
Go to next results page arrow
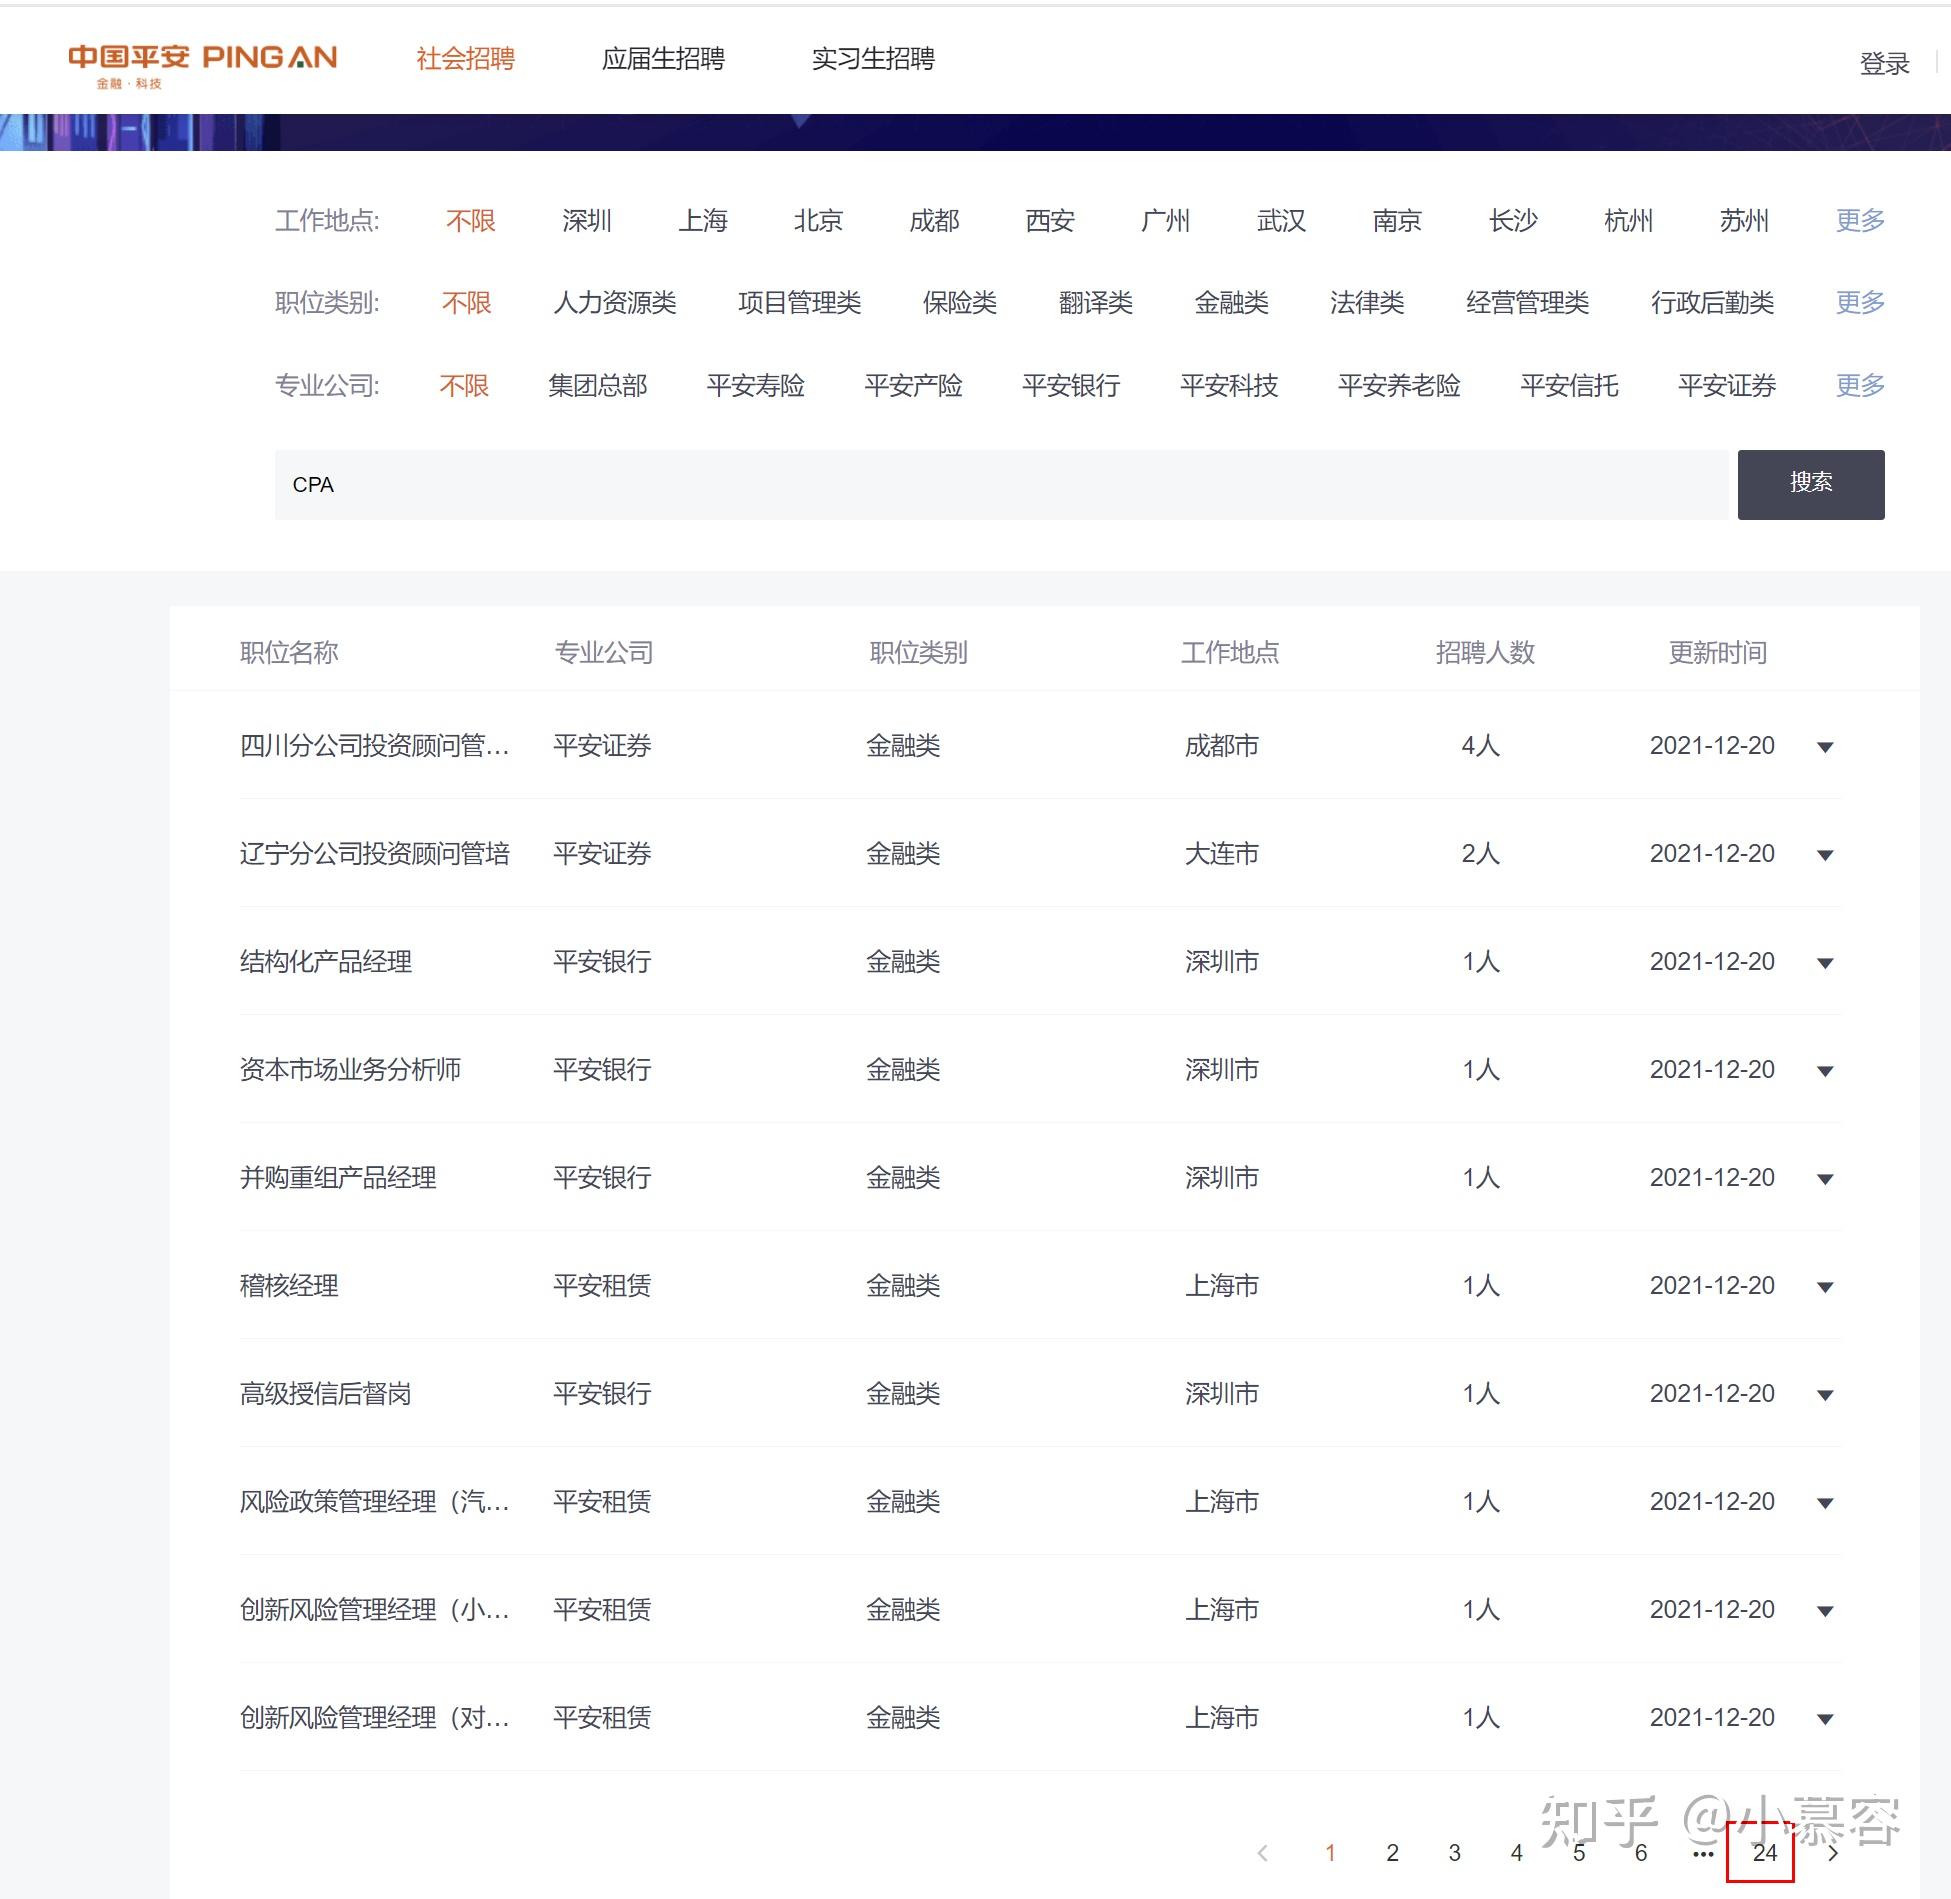pos(1832,1853)
